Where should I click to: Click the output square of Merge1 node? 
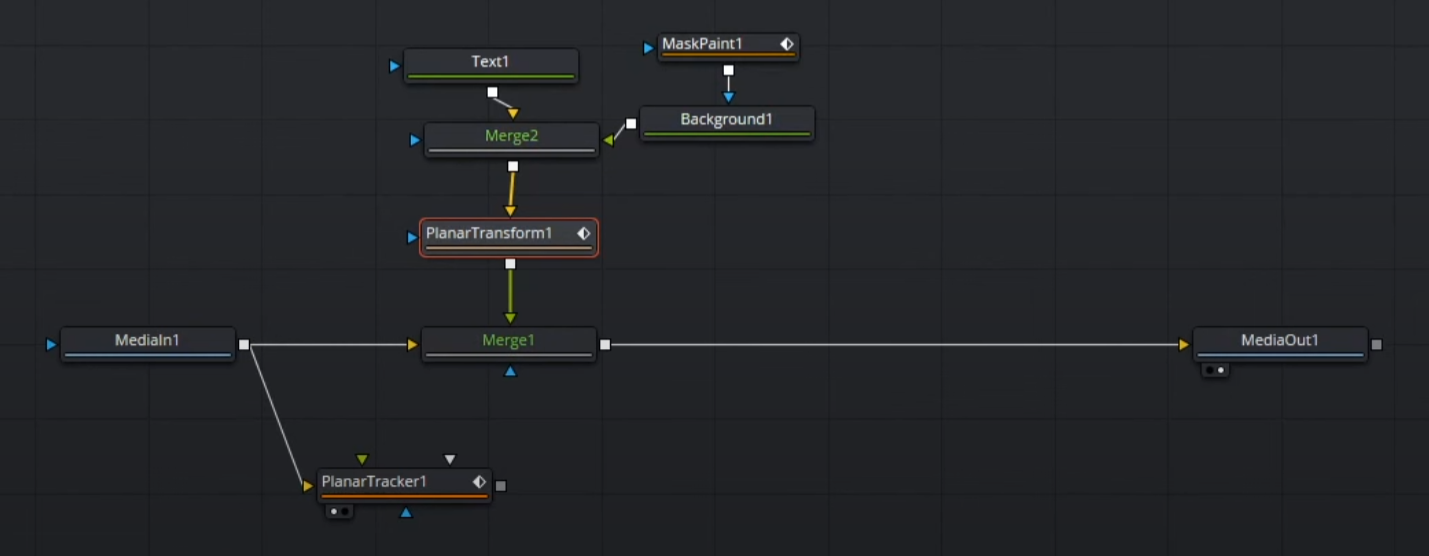(x=605, y=345)
